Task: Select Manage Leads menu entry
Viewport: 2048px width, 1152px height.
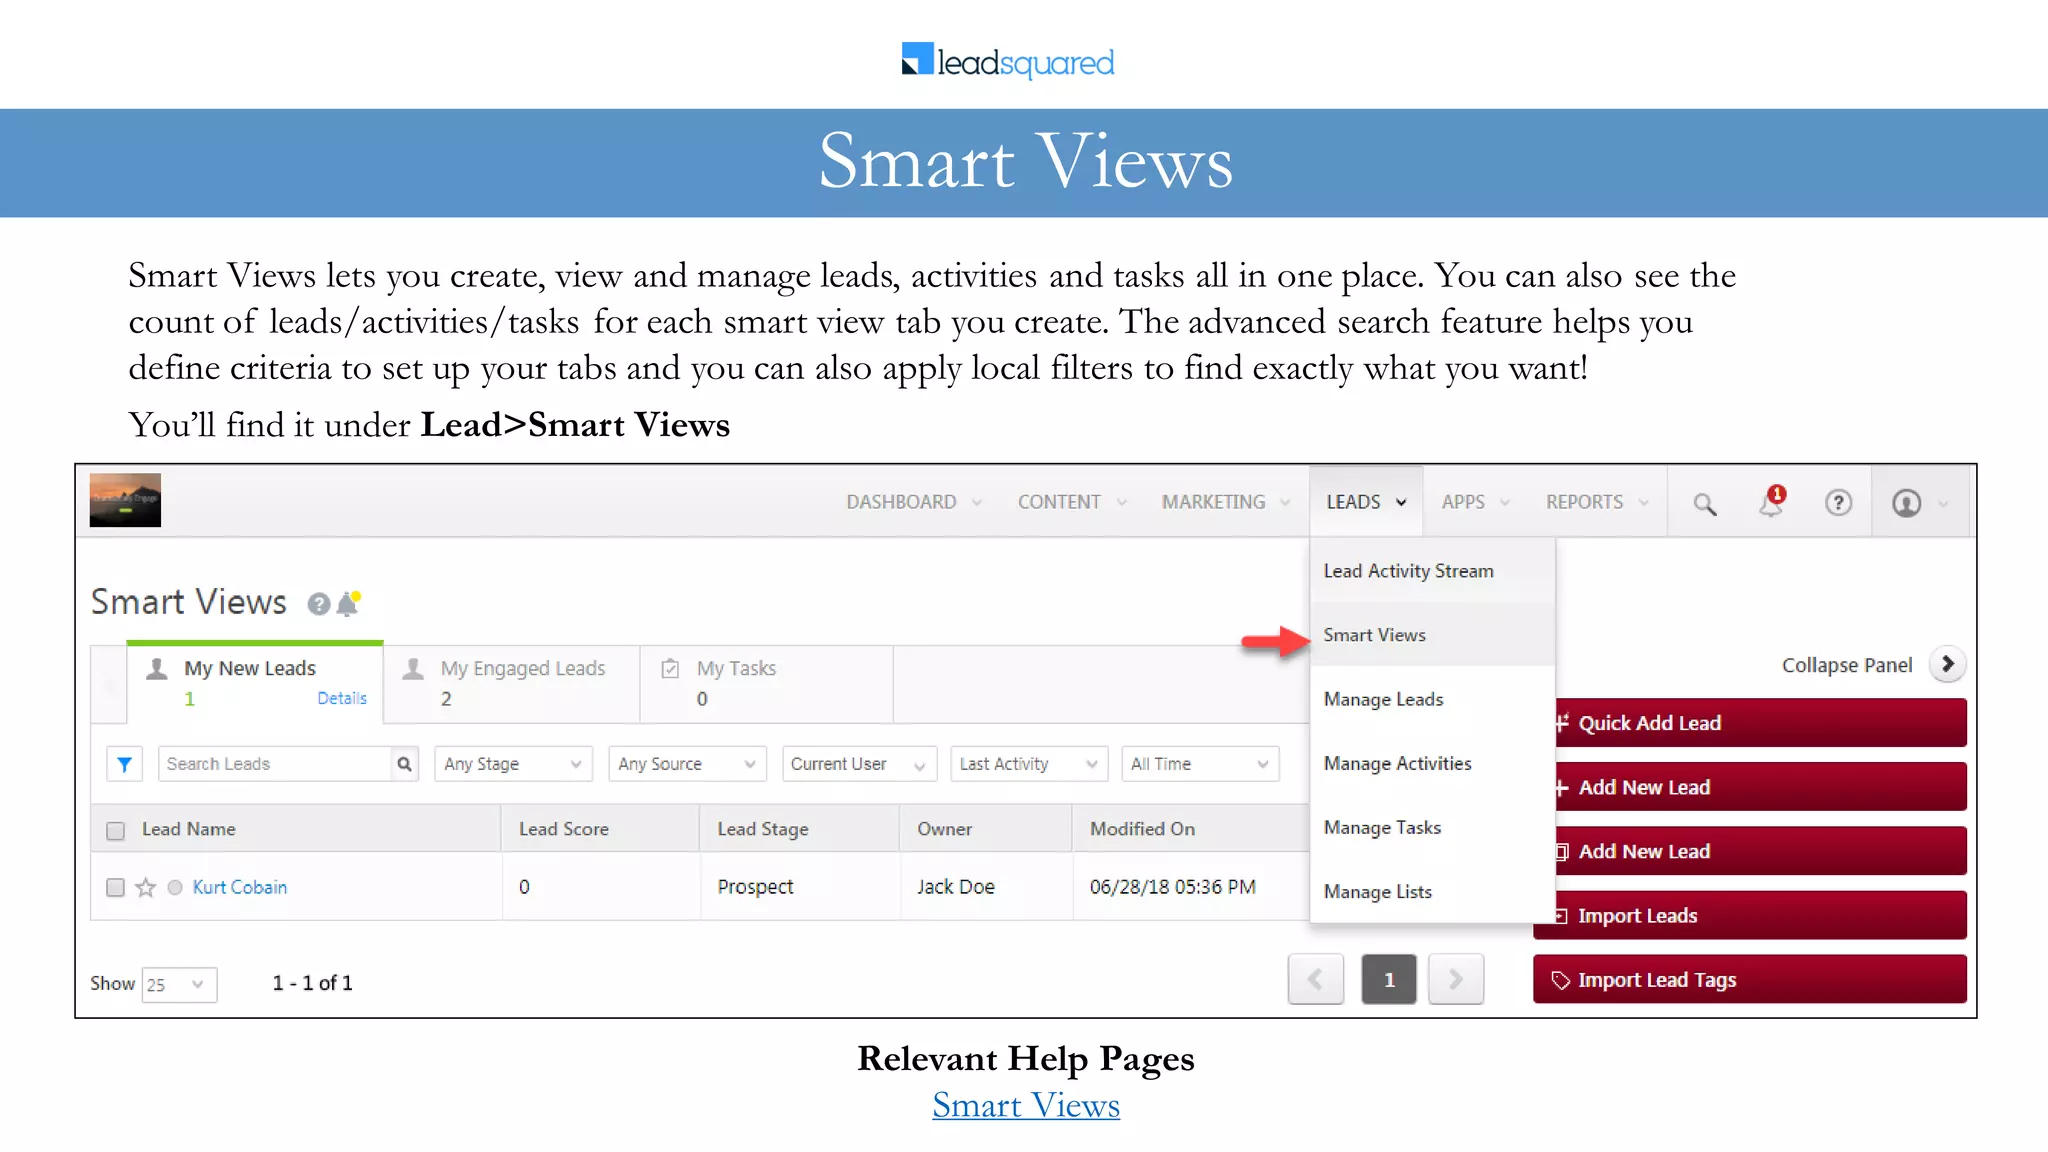Action: (x=1432, y=699)
